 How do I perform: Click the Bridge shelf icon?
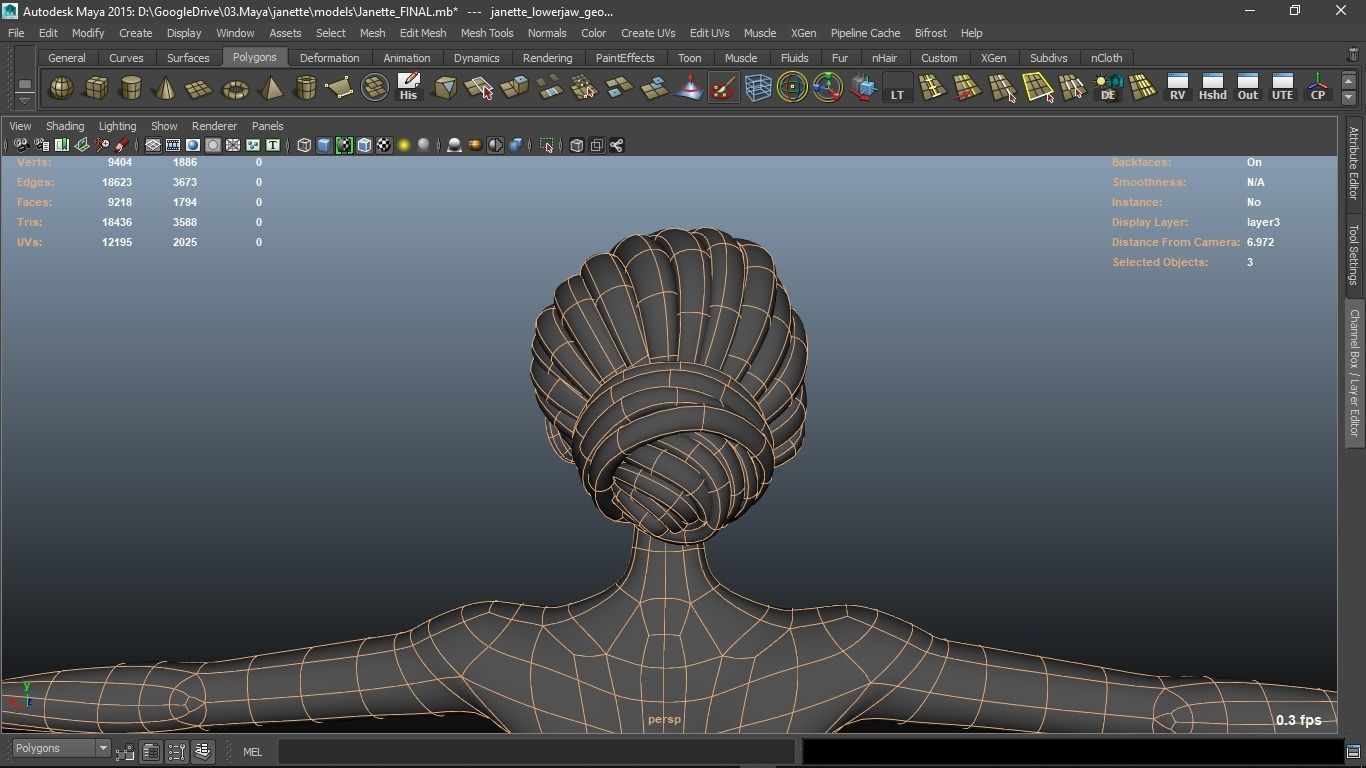pyautogui.click(x=549, y=88)
